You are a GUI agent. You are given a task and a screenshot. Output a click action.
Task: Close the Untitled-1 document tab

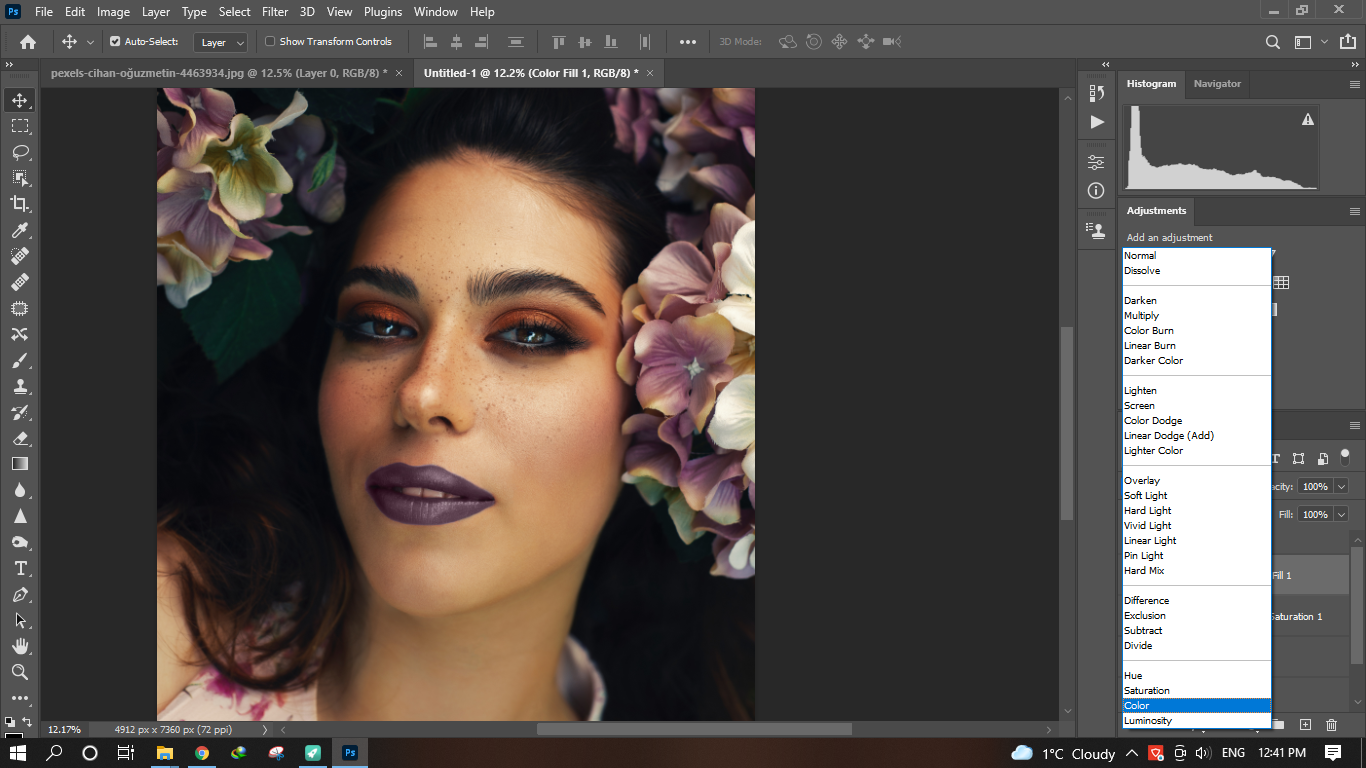[x=650, y=73]
